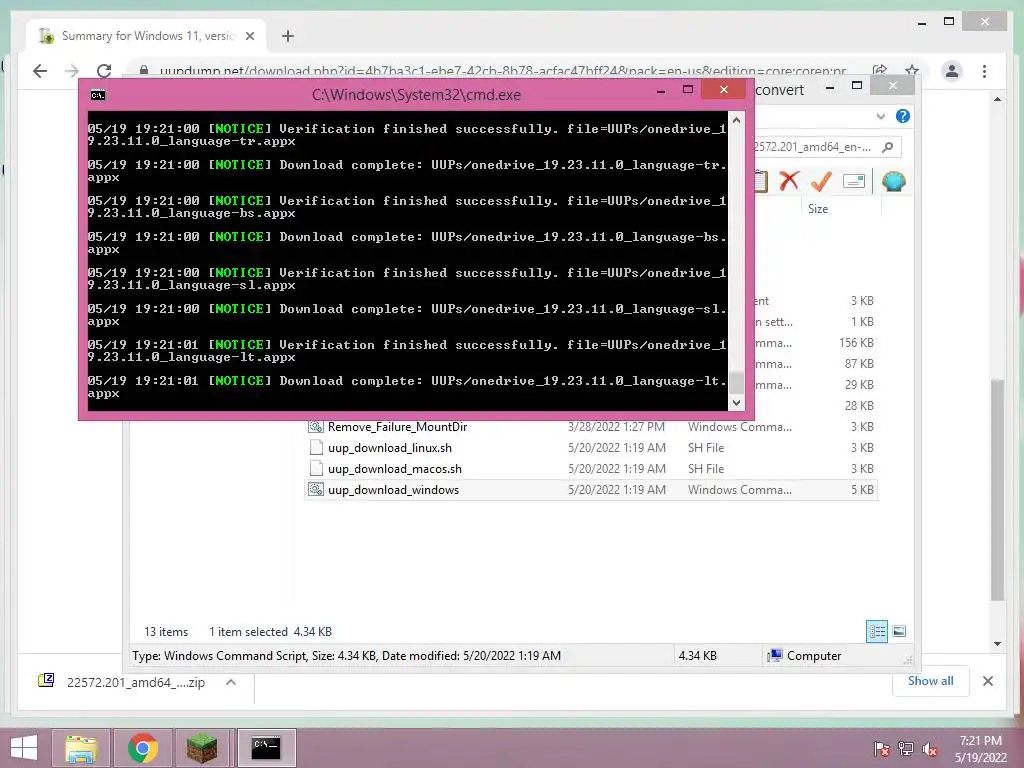Expand the Explorer ribbon chevron
This screenshot has width=1024, height=768.
(880, 116)
